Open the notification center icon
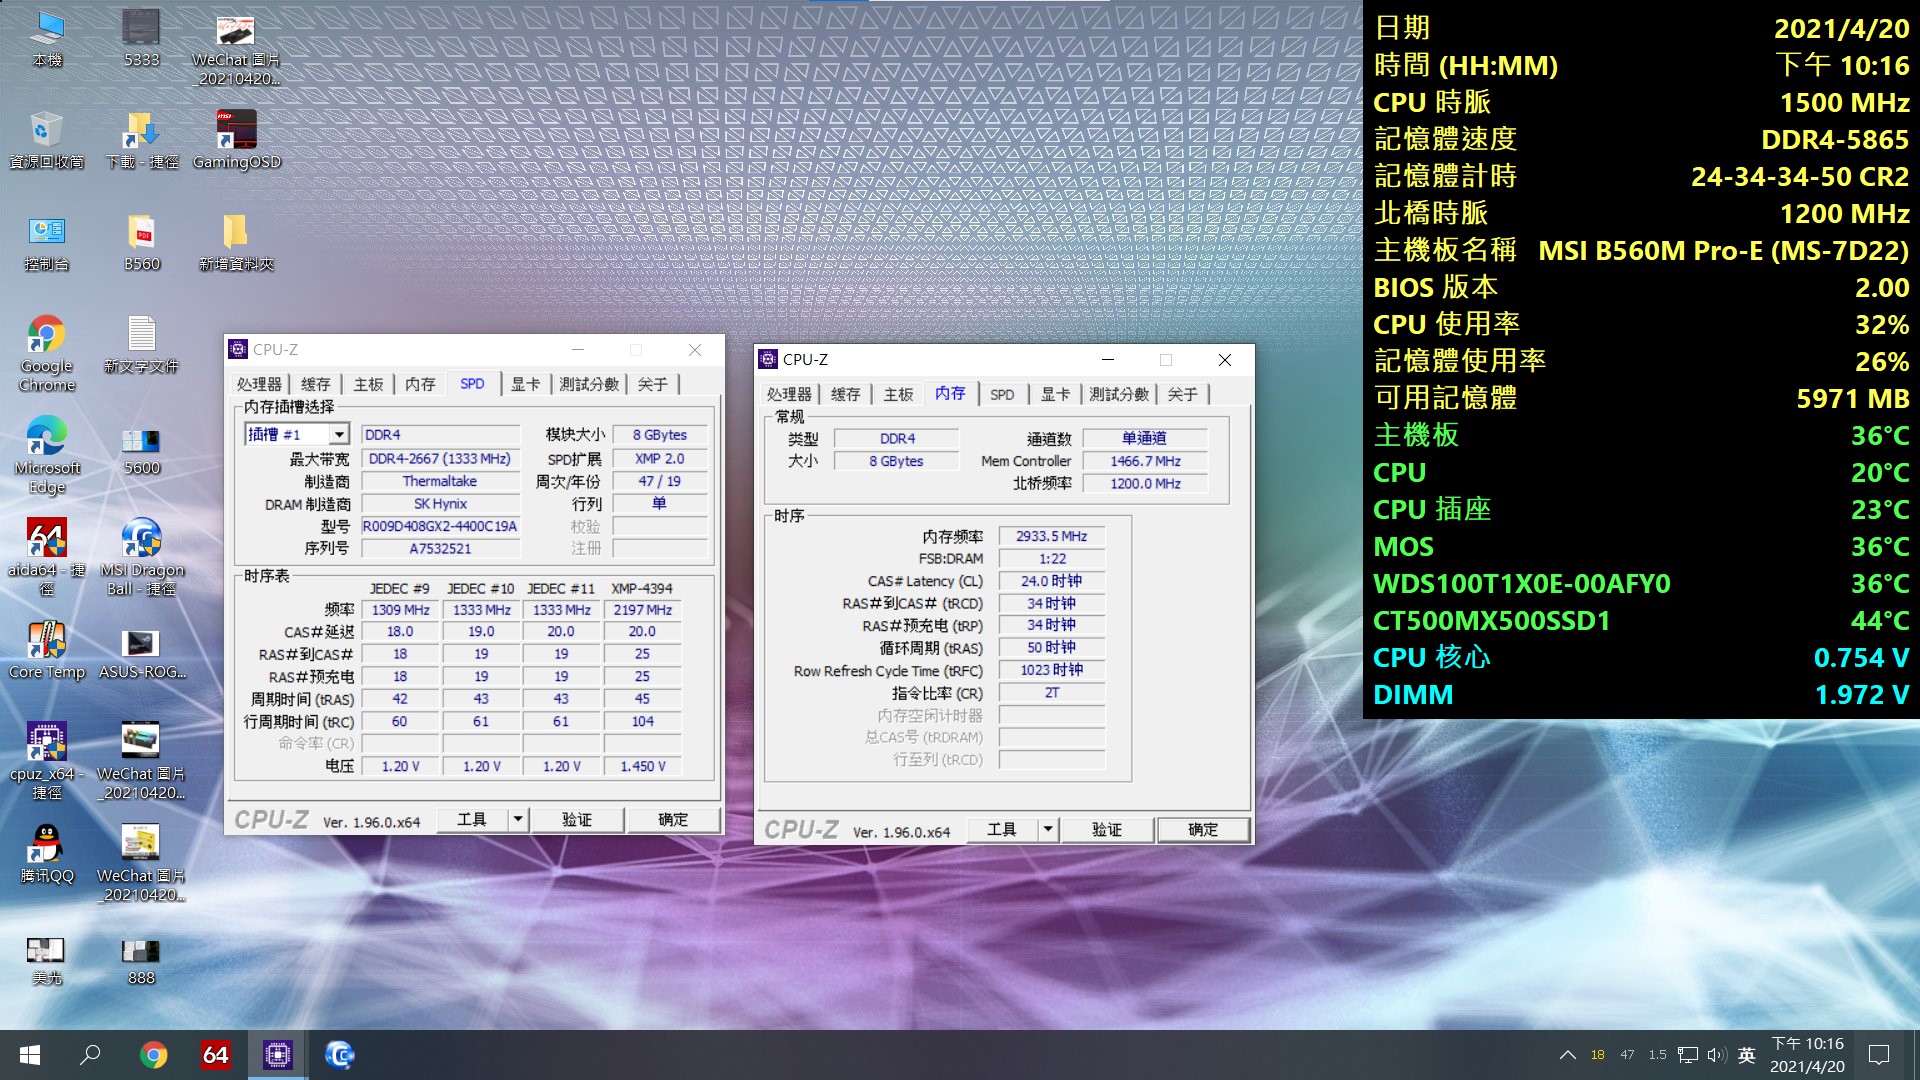This screenshot has width=1920, height=1080. 1879,1055
